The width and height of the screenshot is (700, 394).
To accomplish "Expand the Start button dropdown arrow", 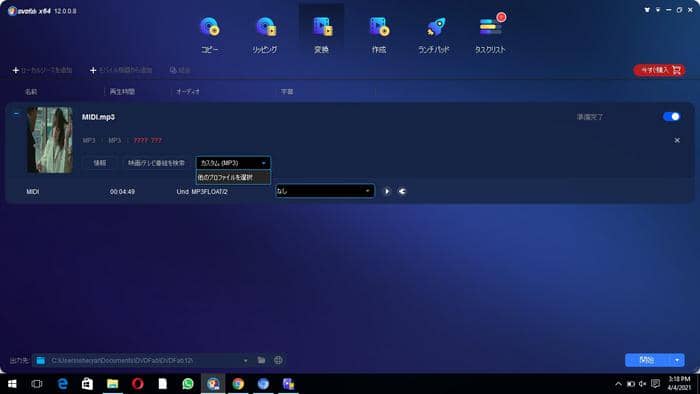I will 677,360.
